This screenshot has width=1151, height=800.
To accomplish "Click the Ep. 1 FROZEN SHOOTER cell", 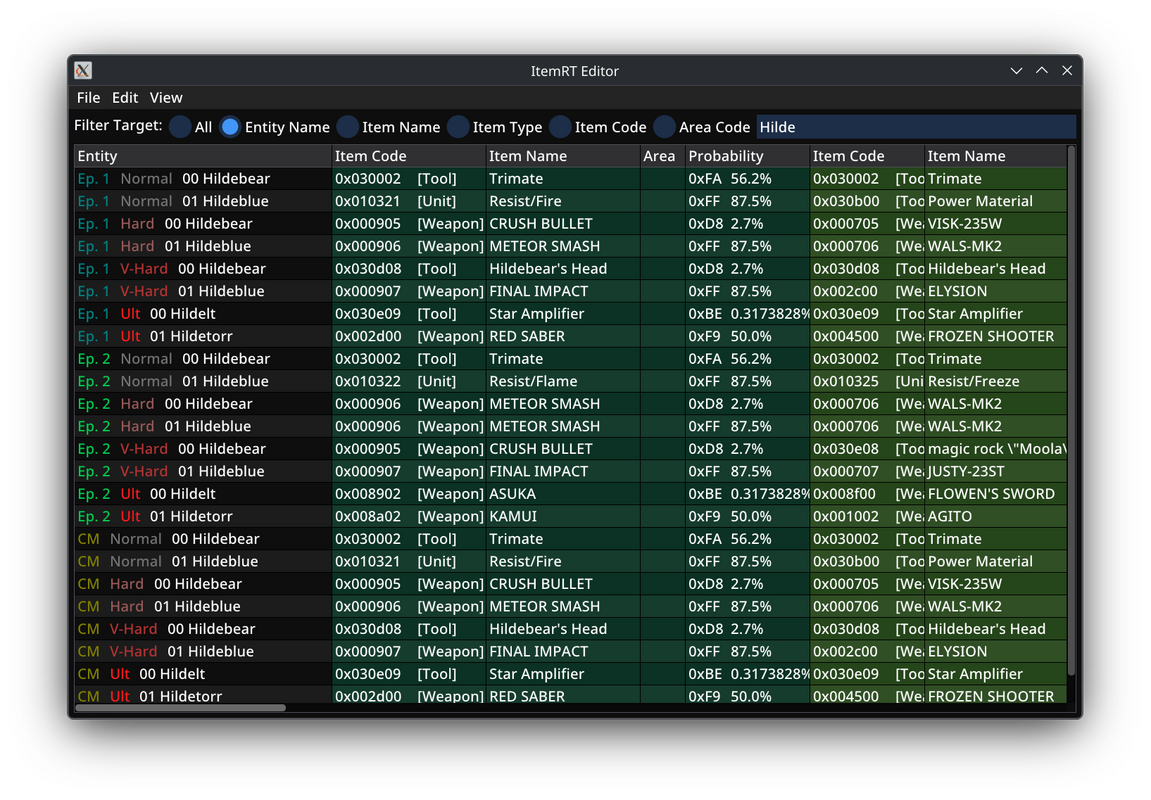I will click(x=995, y=336).
